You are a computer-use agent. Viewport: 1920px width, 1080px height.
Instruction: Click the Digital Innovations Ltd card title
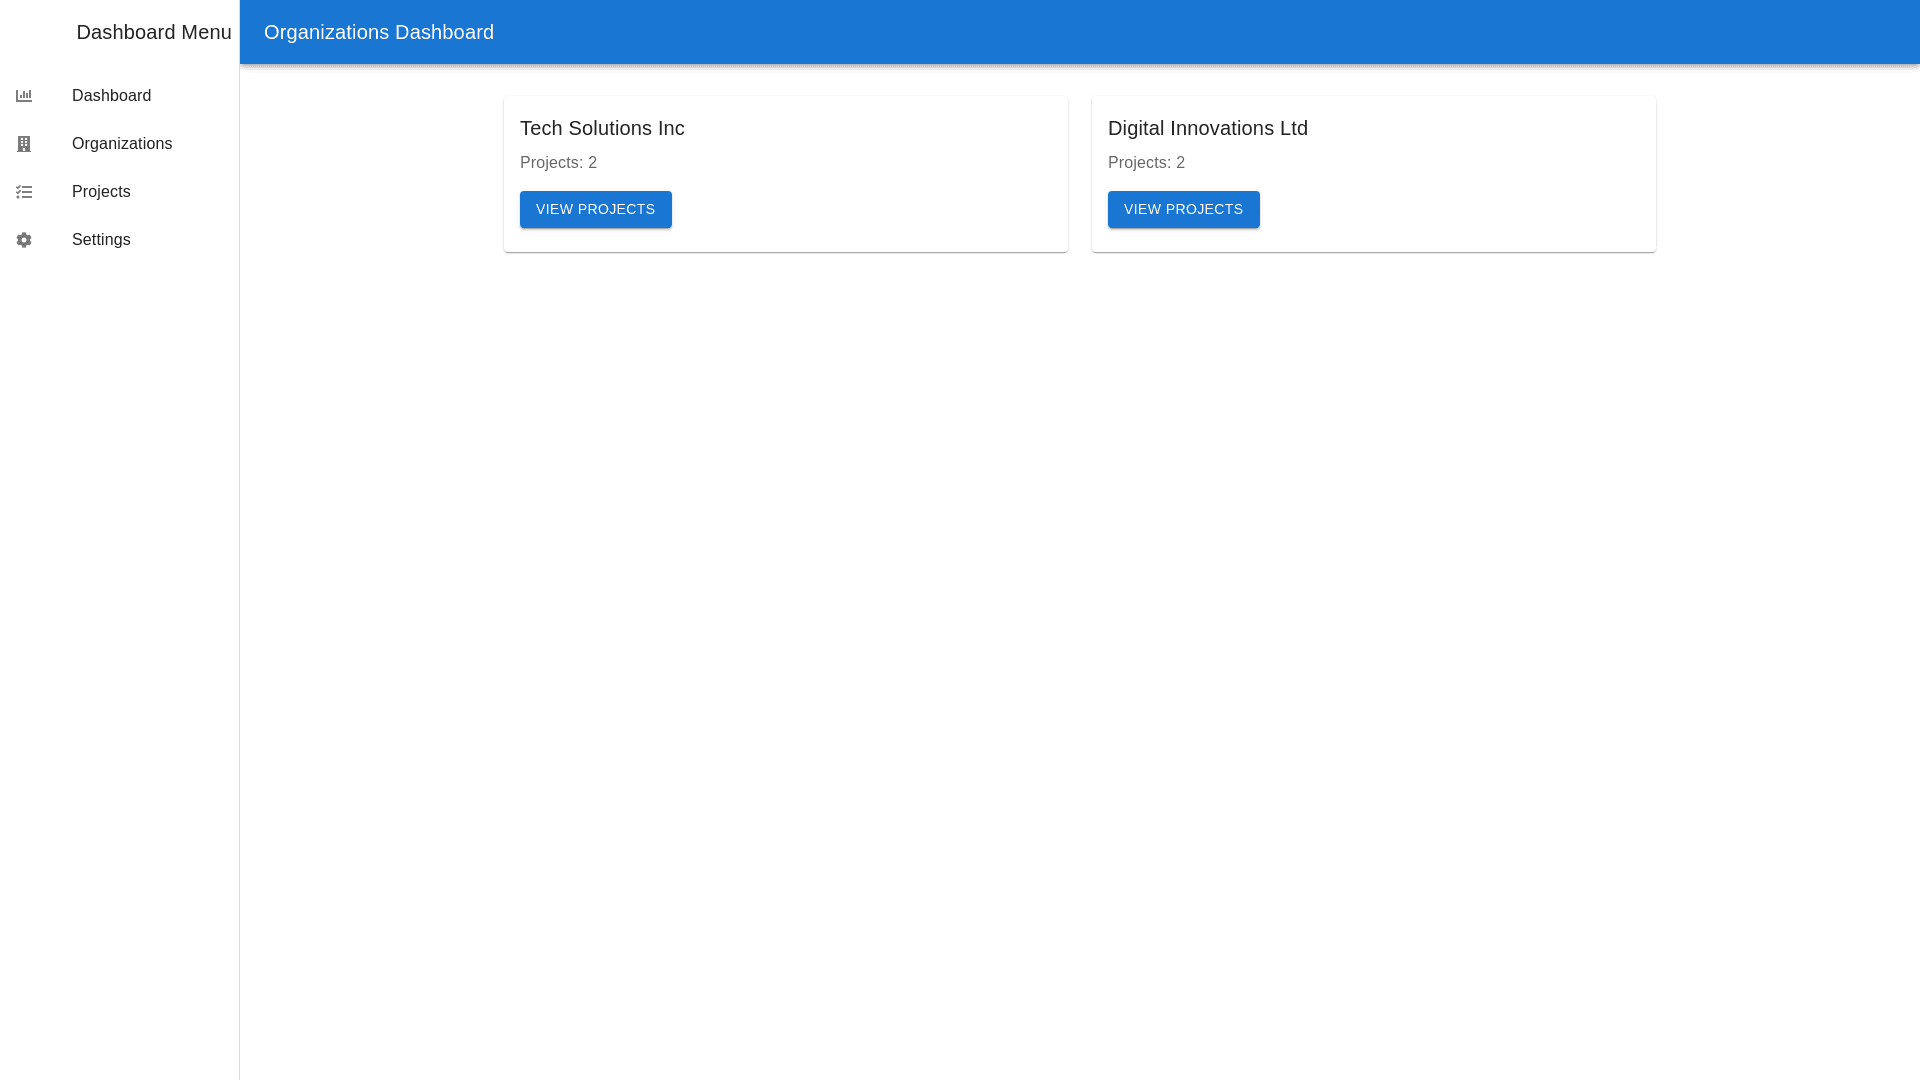(1207, 128)
